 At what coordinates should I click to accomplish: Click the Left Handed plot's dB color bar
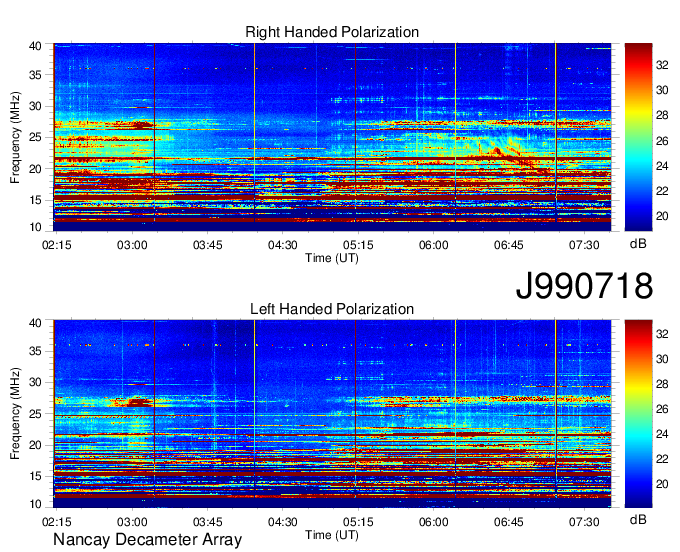point(638,414)
